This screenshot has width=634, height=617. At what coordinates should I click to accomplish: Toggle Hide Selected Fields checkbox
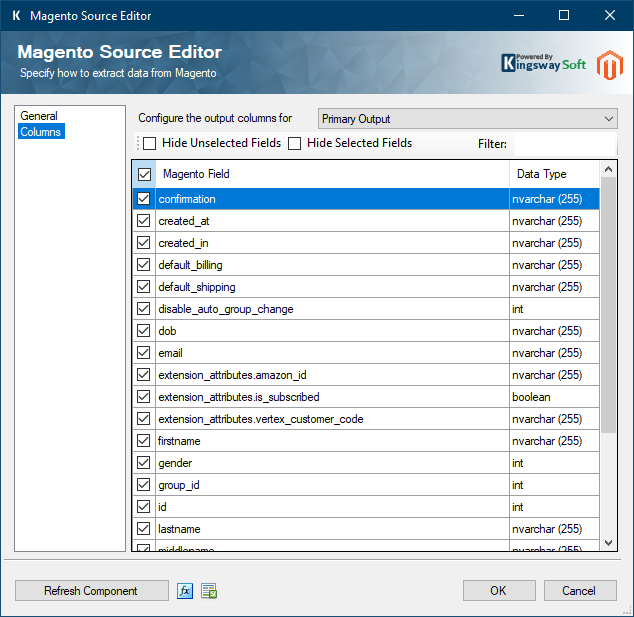coord(294,143)
